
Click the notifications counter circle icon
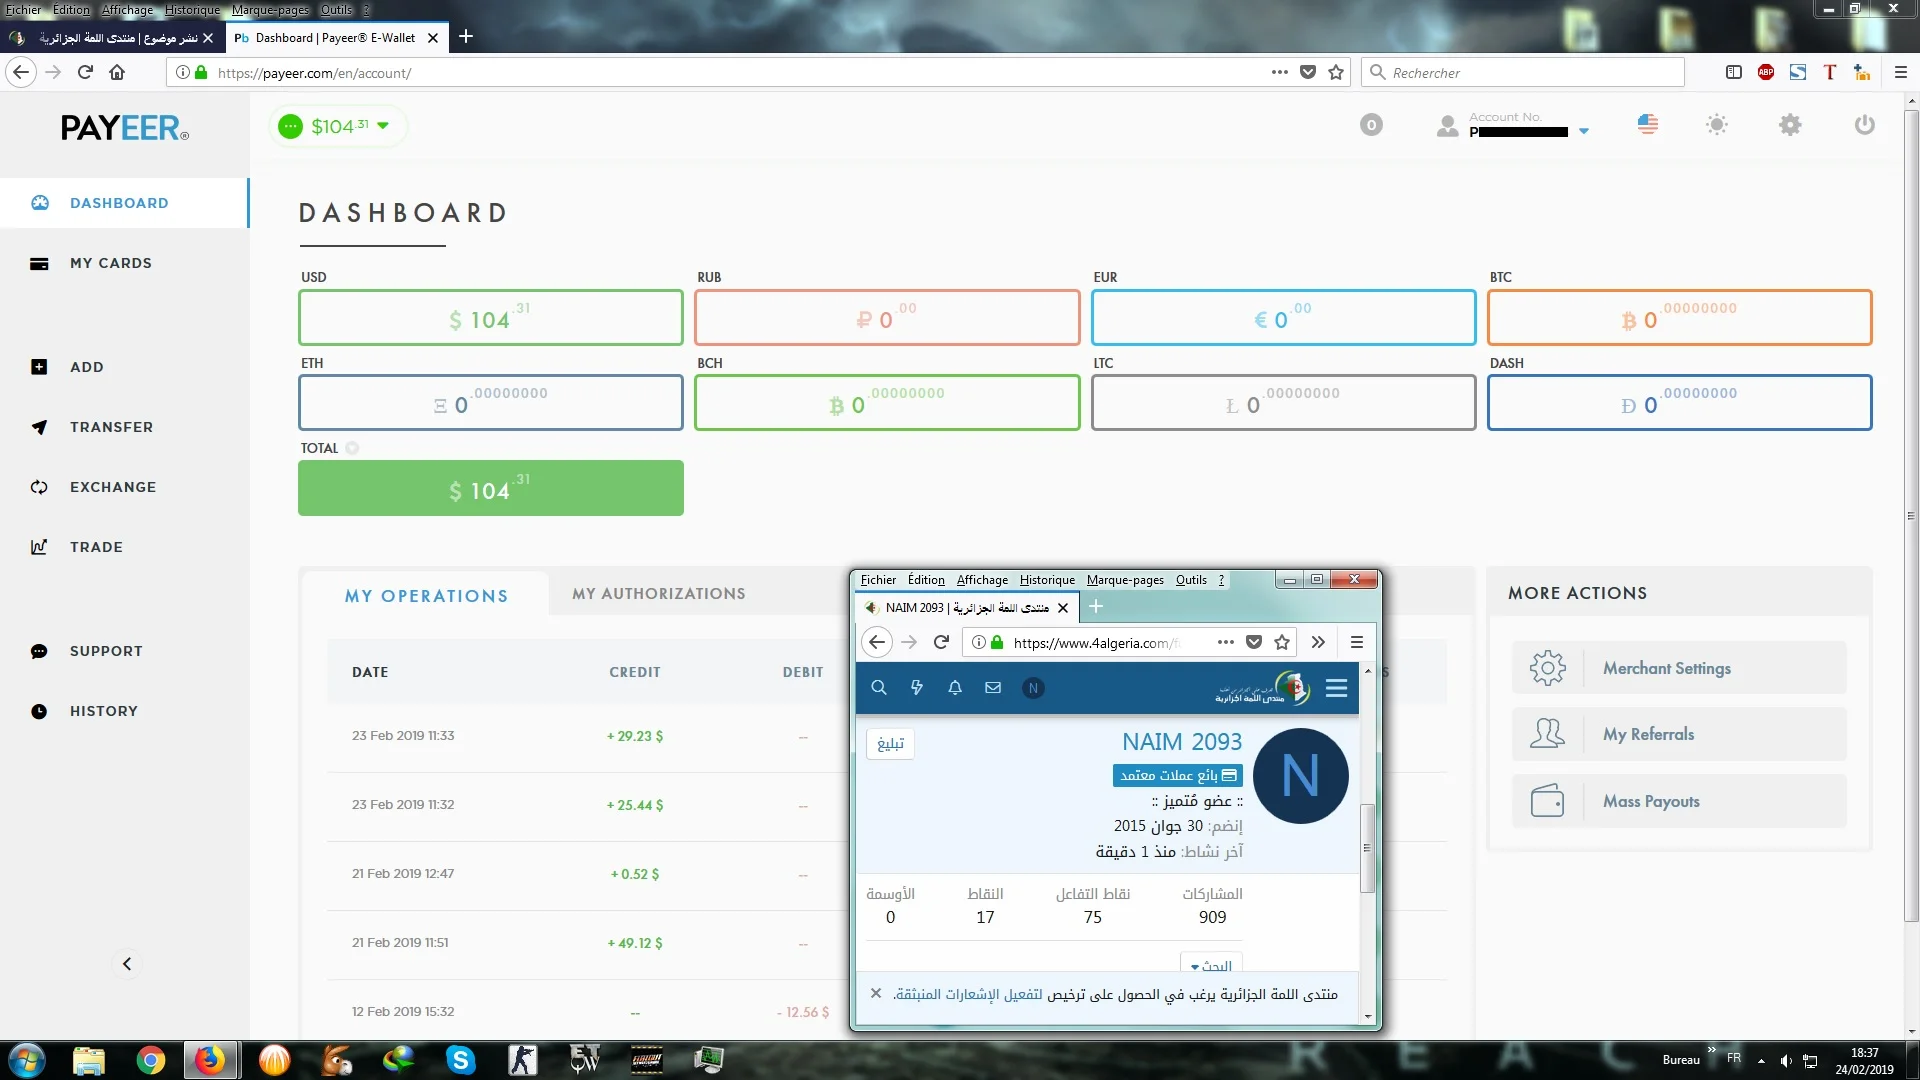(x=1371, y=125)
